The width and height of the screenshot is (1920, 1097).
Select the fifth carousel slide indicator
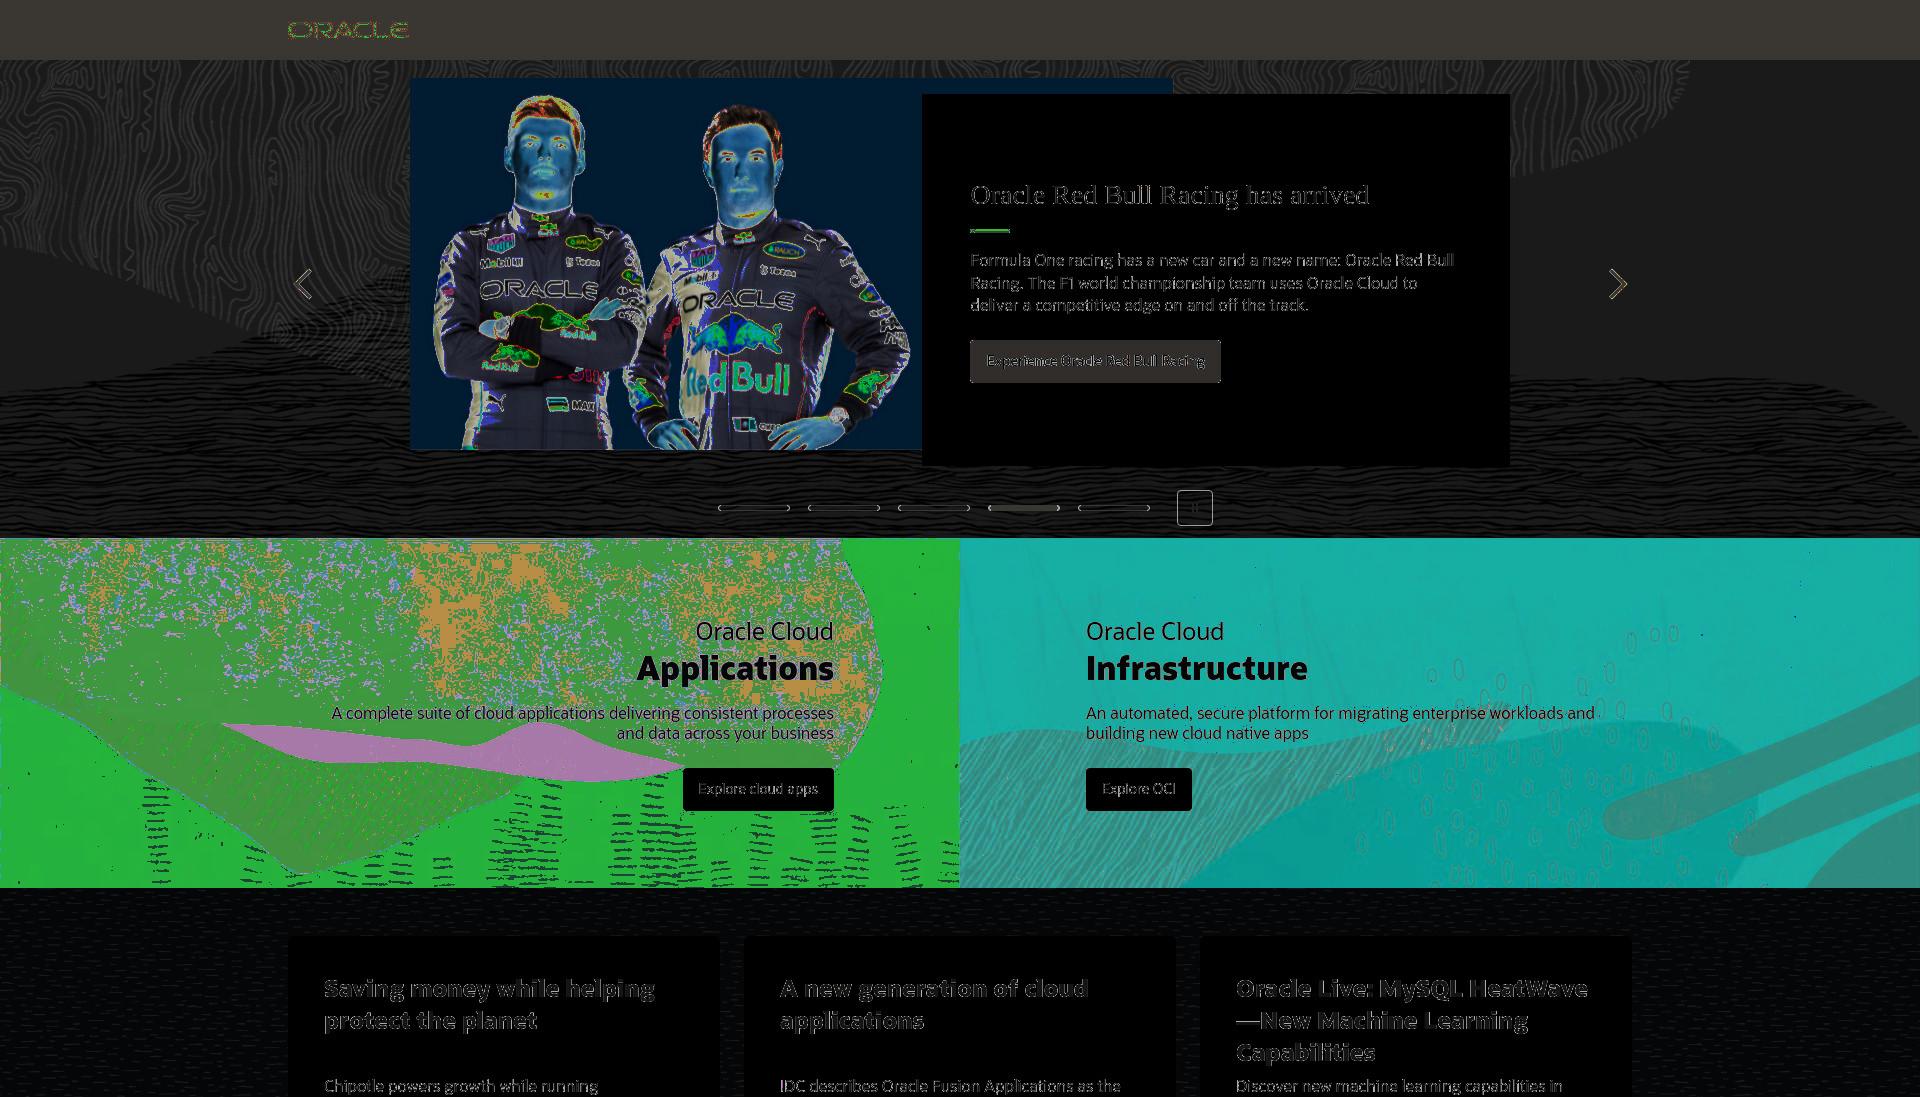(x=1114, y=508)
